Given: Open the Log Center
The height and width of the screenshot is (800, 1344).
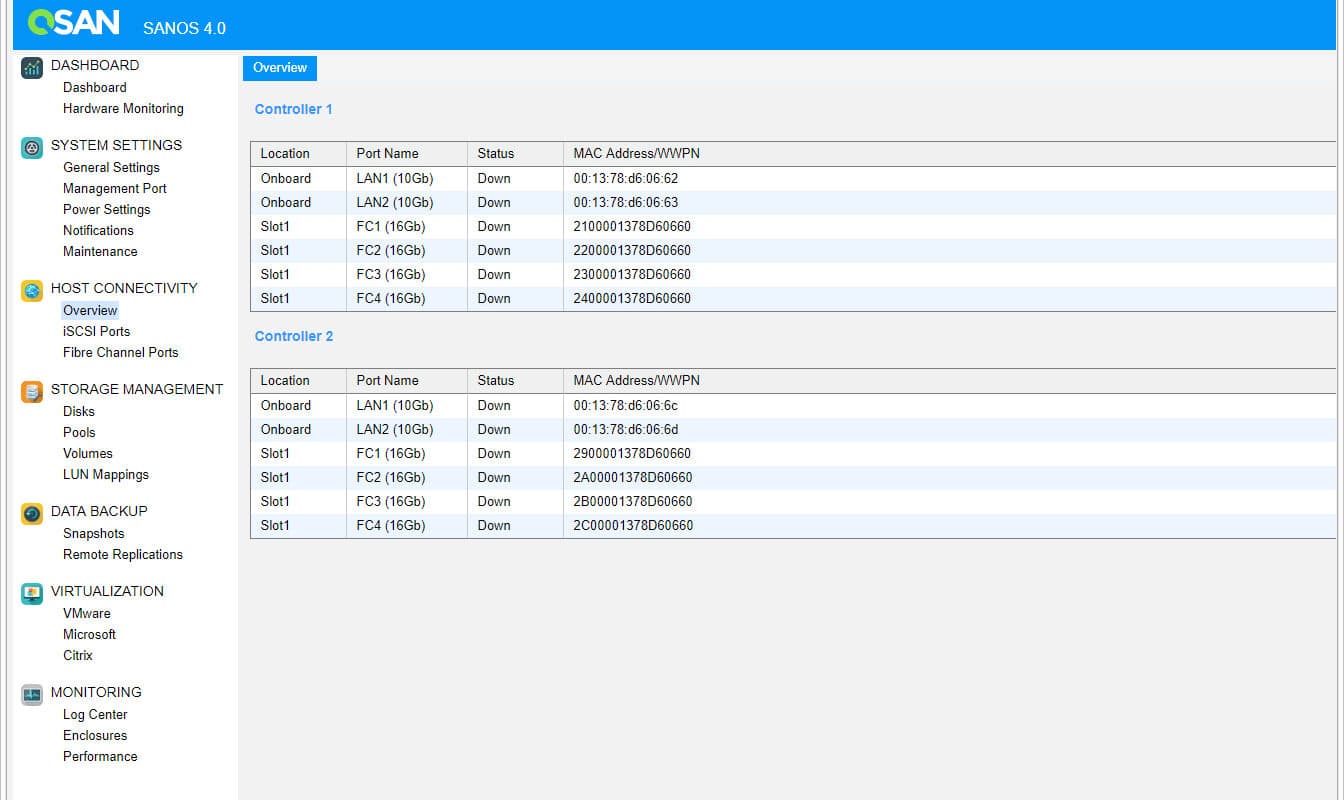Looking at the screenshot, I should click(x=95, y=714).
